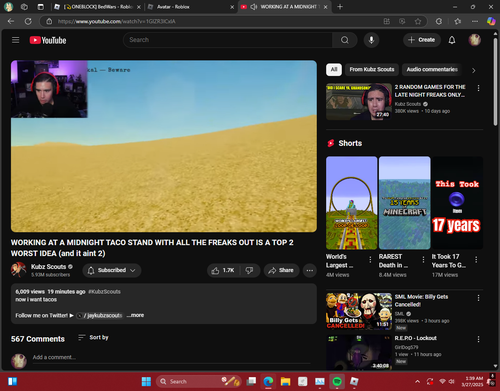Open SML Movie Billy Gets Cancelled video
500x391 pixels.
tap(359, 311)
